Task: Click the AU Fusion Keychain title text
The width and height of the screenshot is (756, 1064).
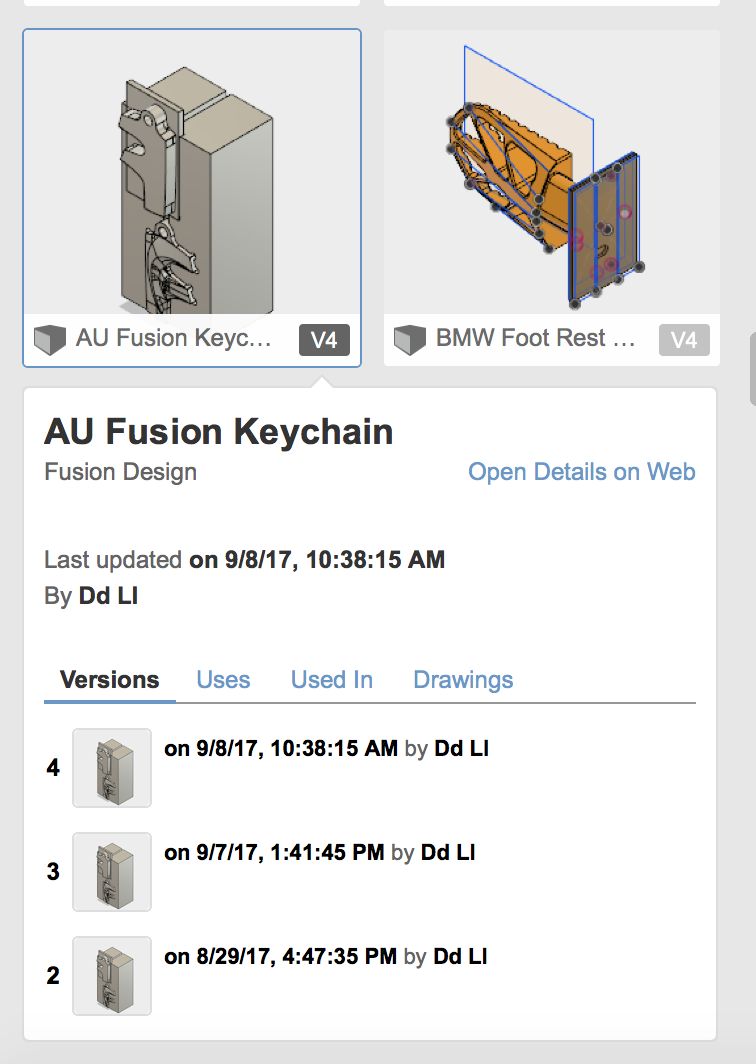Action: (x=220, y=432)
